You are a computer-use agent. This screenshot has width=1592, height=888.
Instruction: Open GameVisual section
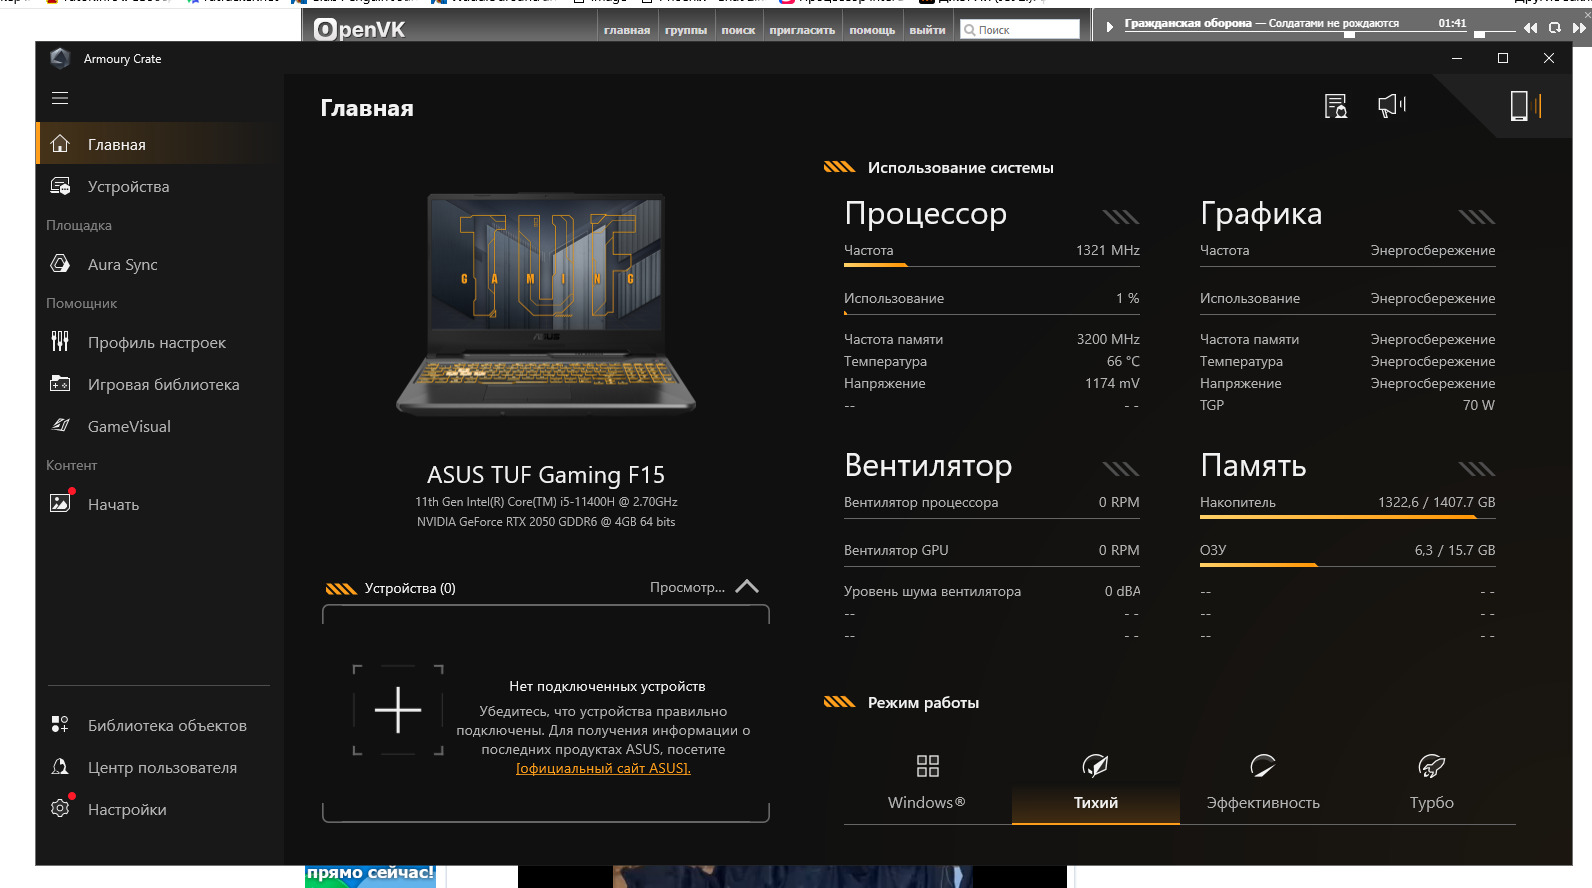[160, 426]
